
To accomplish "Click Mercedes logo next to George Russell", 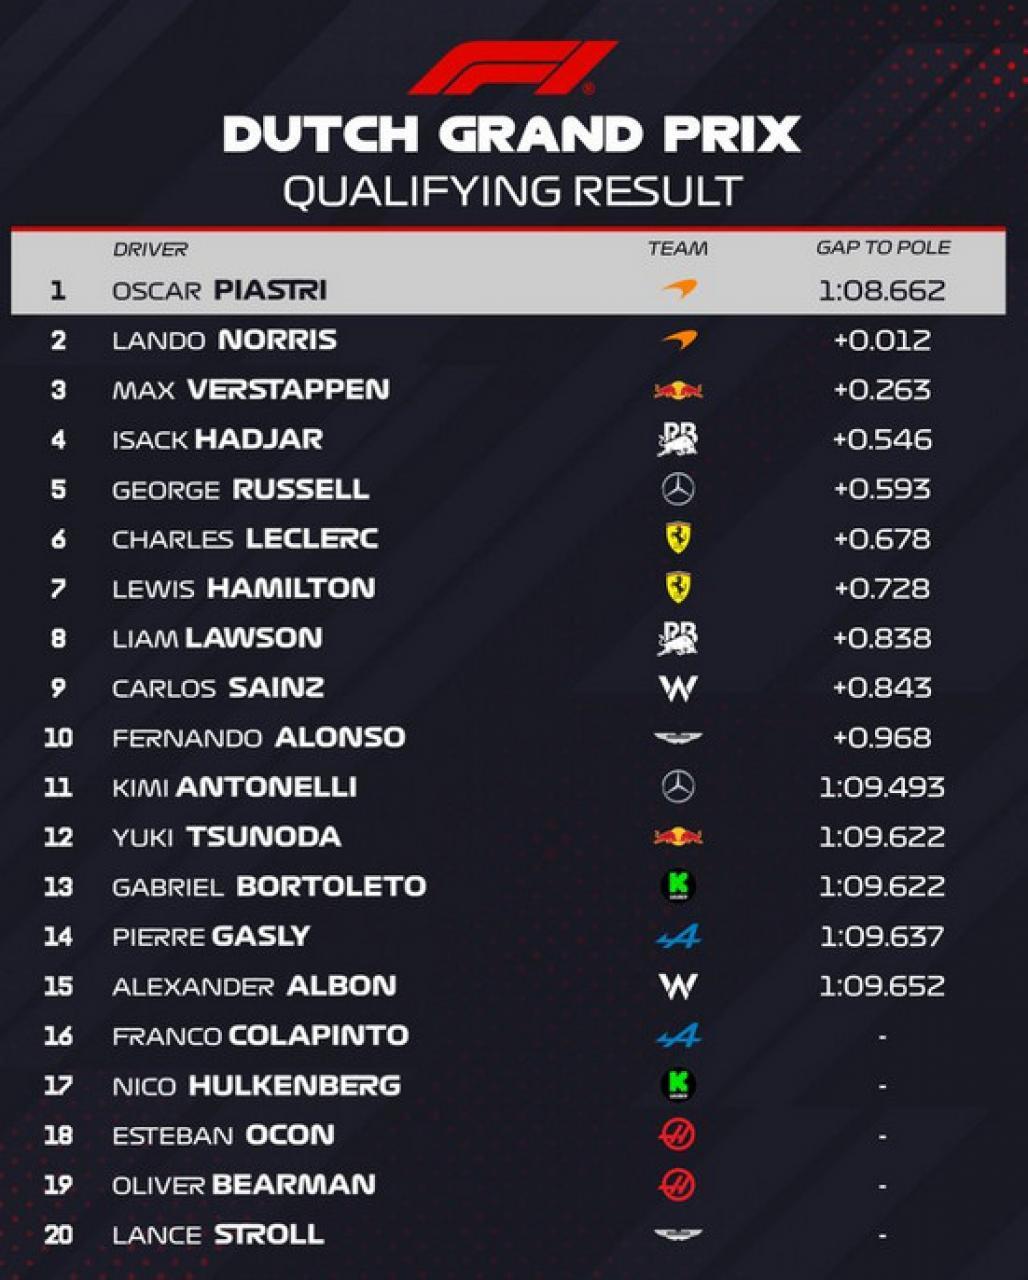I will coord(678,489).
